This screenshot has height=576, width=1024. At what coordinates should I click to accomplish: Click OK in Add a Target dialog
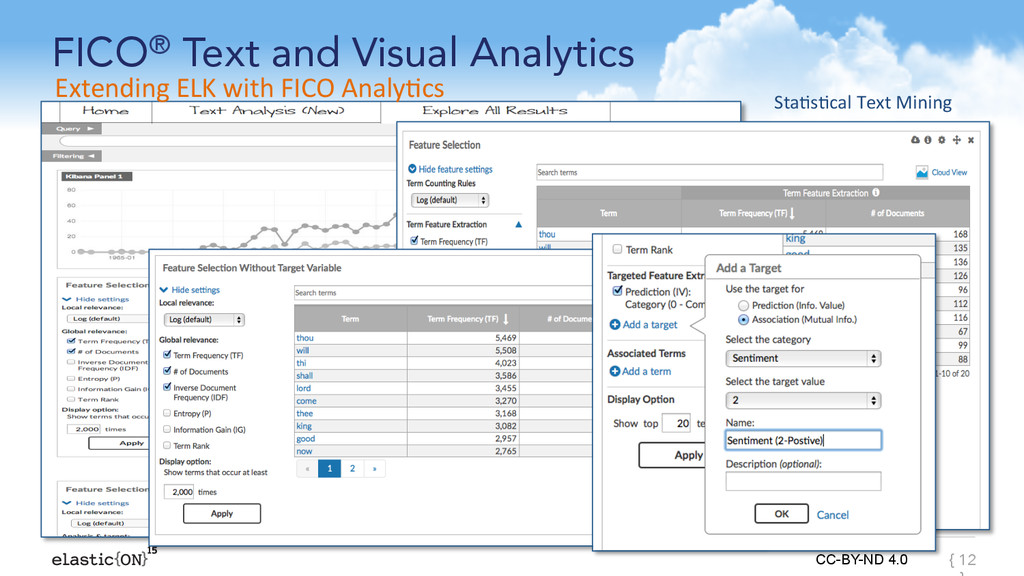click(782, 514)
